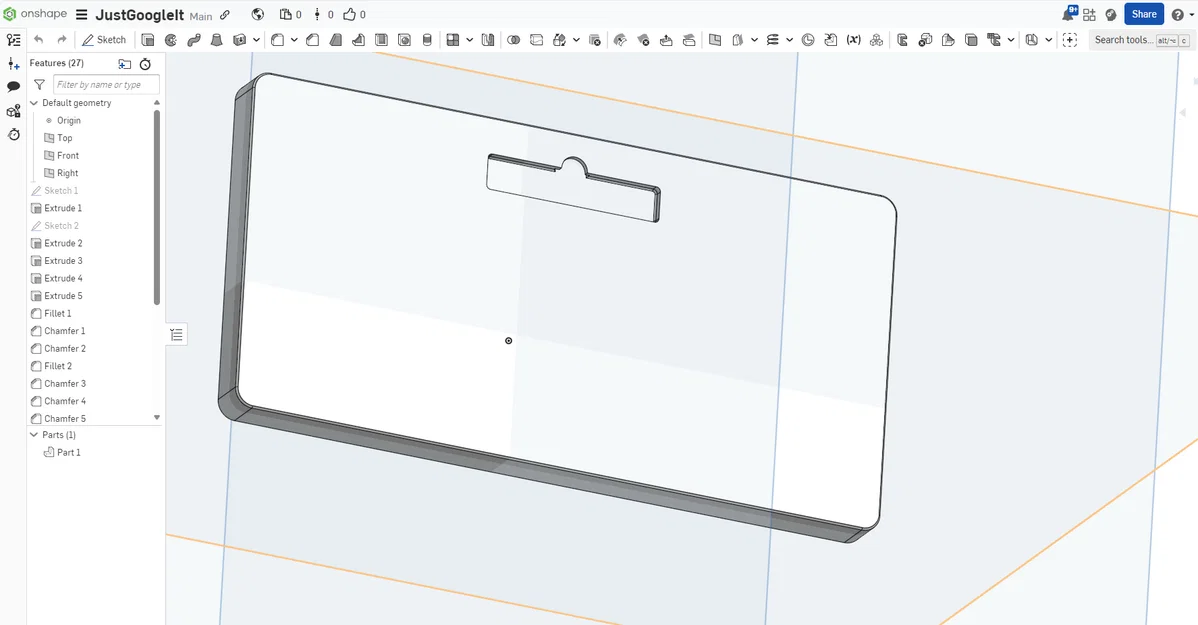Viewport: 1198px width, 625px height.
Task: Click the add folder icon in Features header
Action: 125,64
